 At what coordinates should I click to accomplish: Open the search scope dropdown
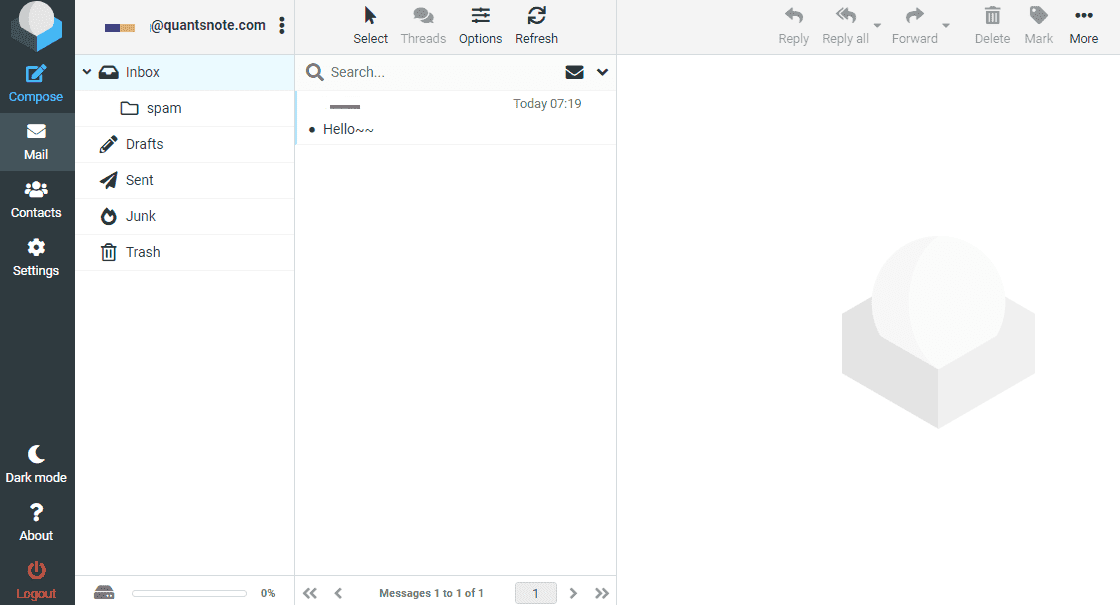coord(602,72)
